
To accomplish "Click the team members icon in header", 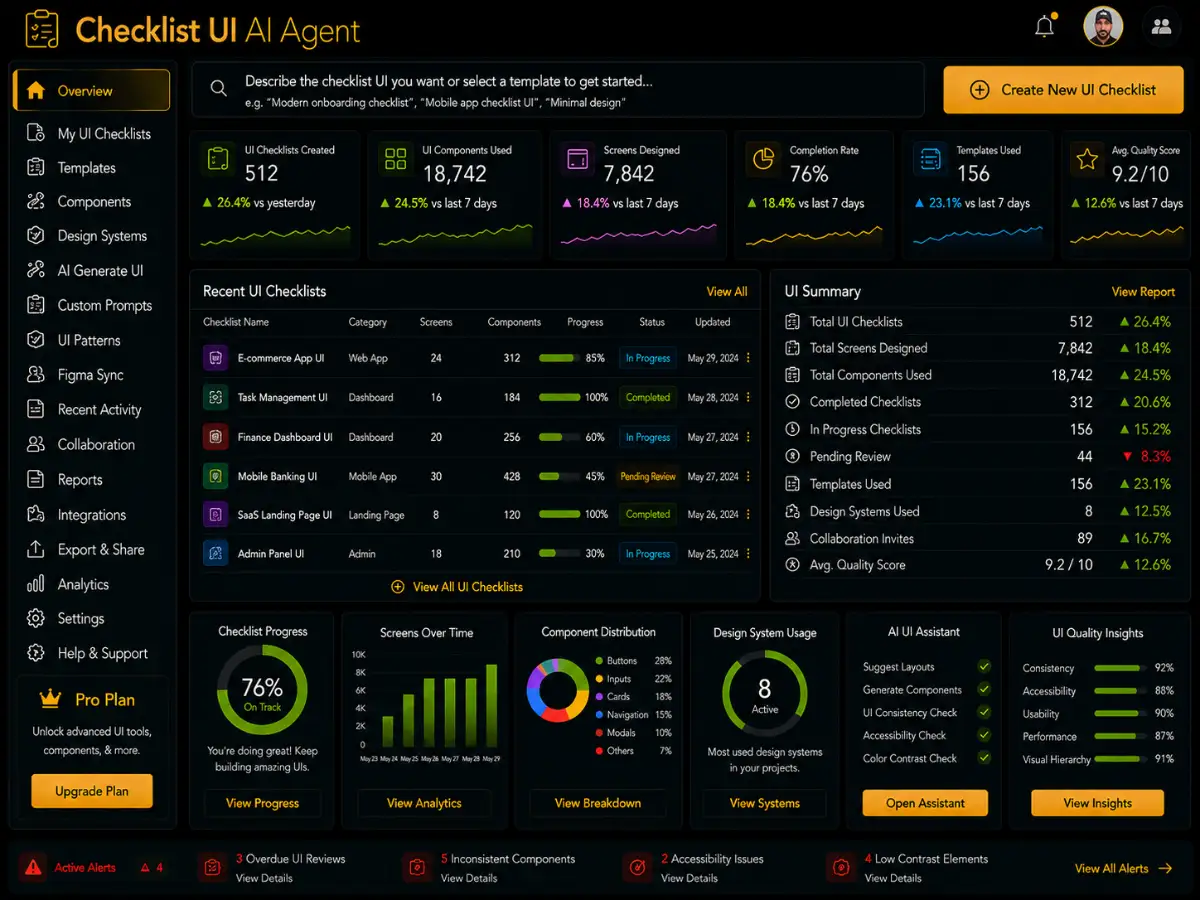I will point(1161,27).
